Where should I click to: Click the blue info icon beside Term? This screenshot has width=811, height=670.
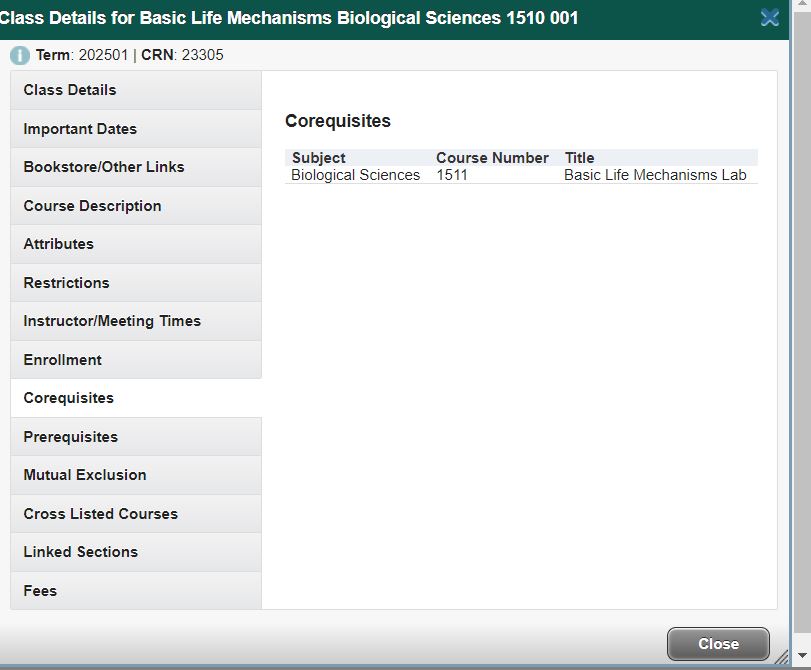tap(20, 55)
